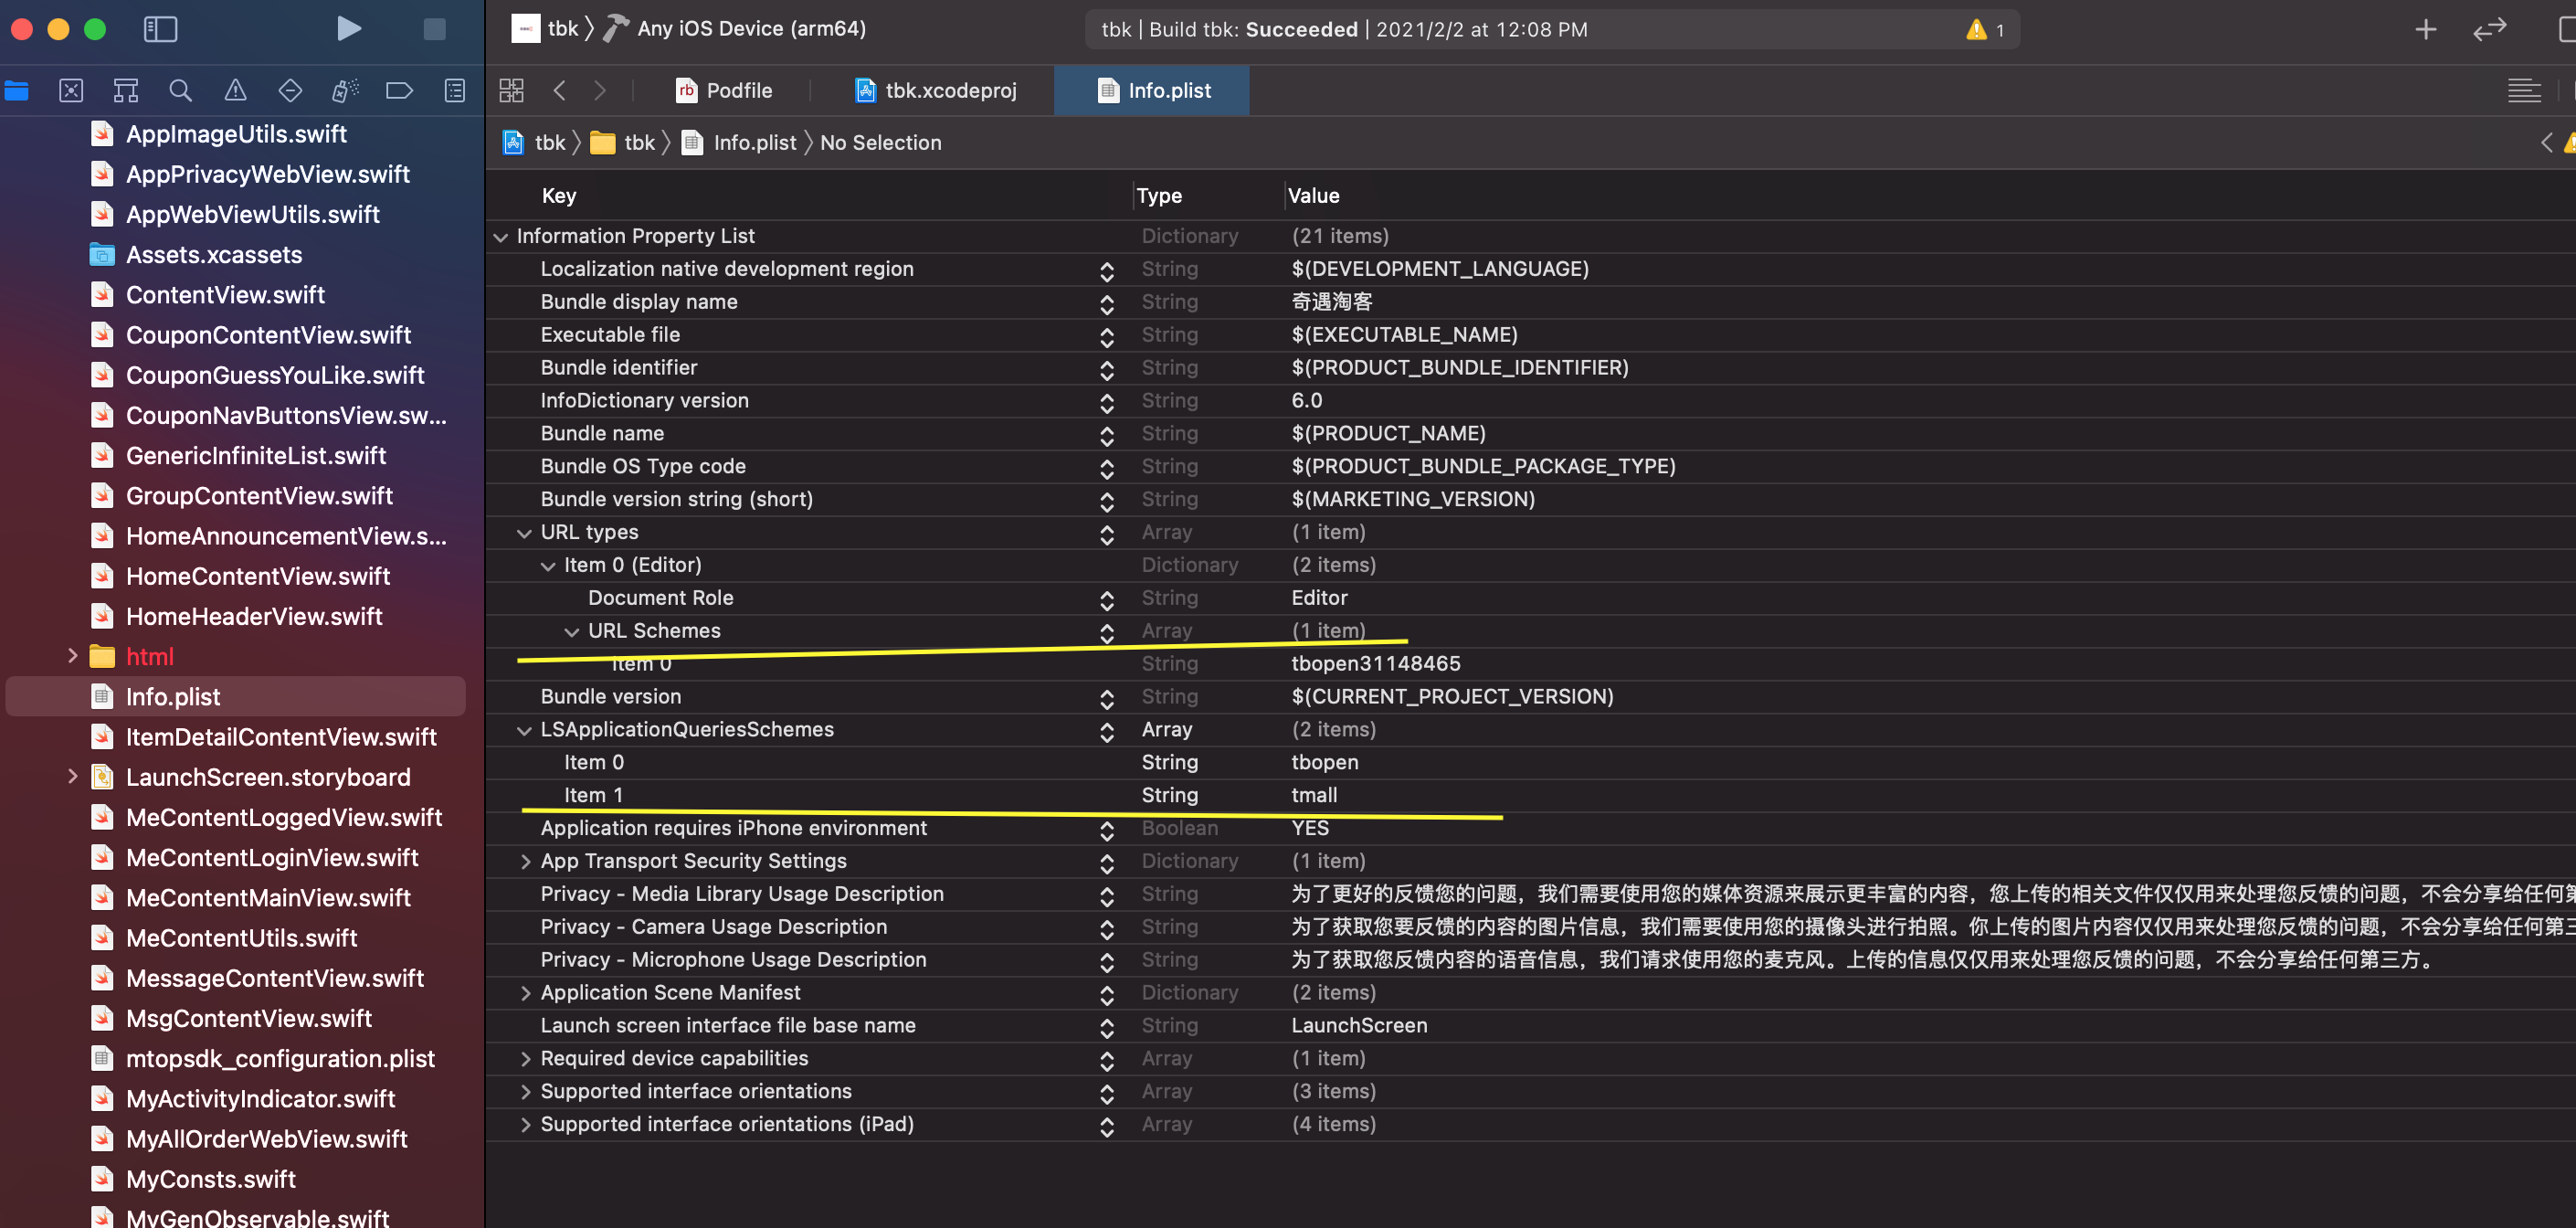Click the related items grid icon
Screen dimensions: 2576x1228
(x=511, y=91)
